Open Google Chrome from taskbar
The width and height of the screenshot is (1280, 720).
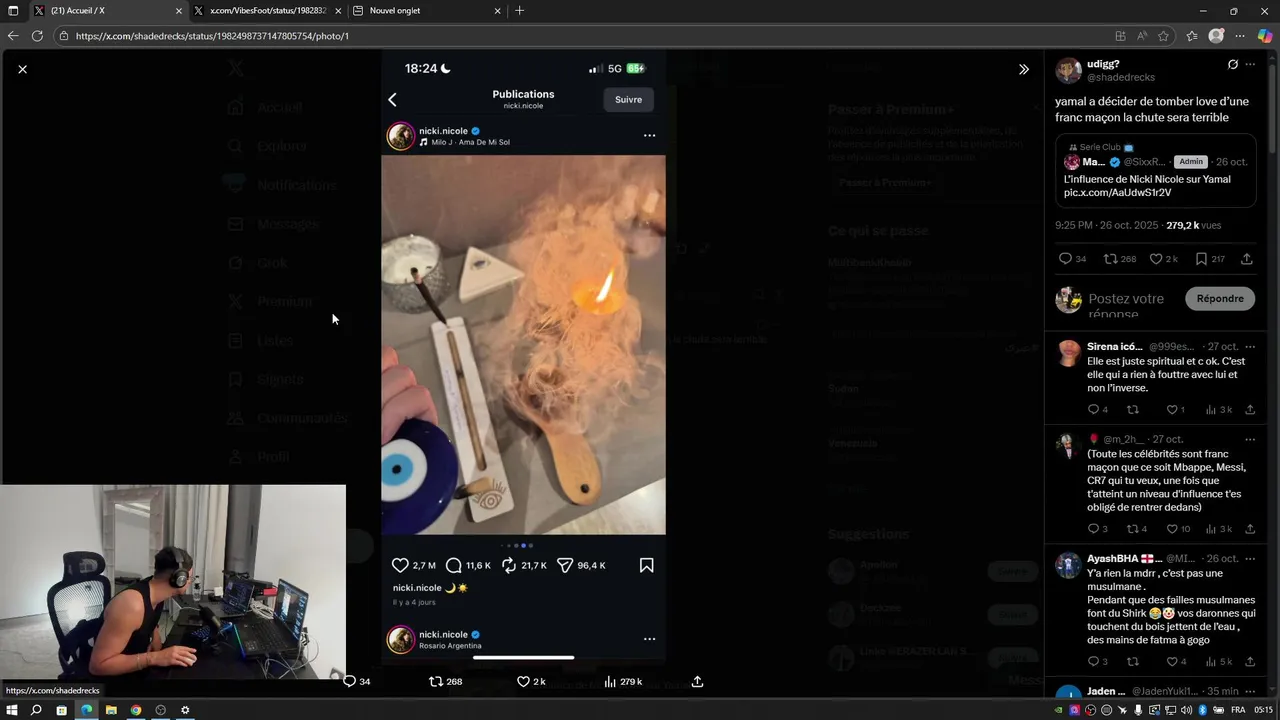[136, 710]
